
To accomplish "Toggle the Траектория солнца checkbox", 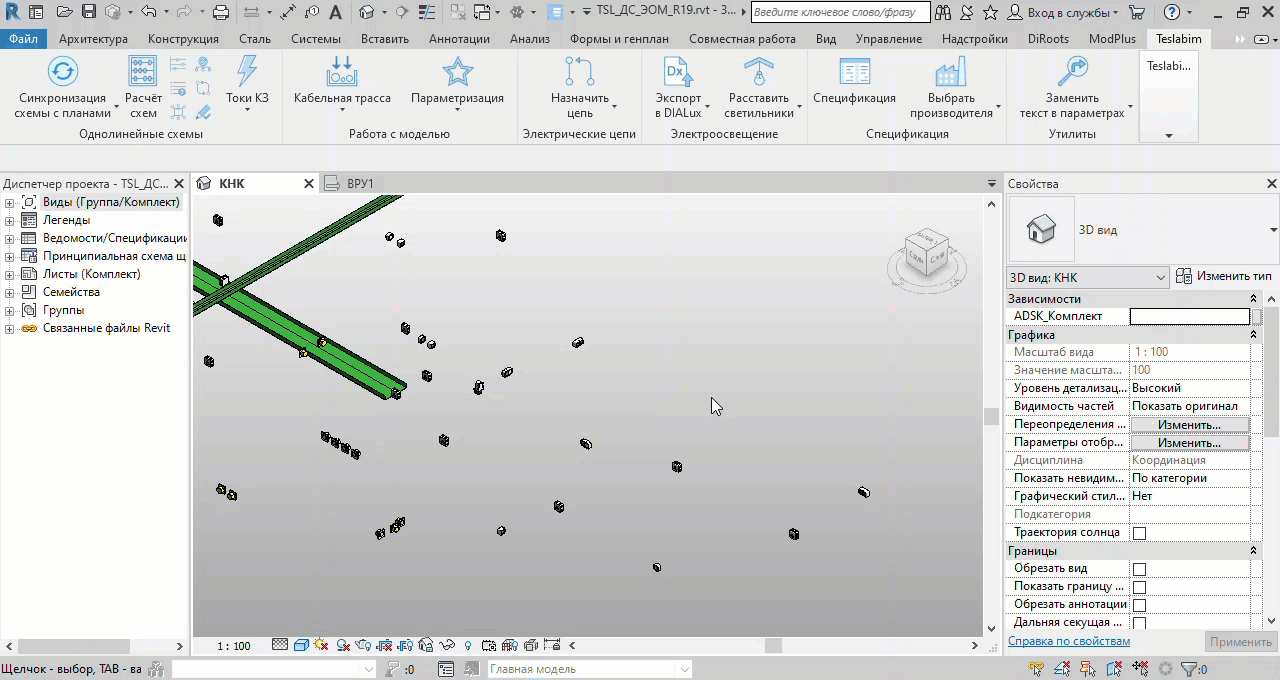I will [x=1139, y=533].
